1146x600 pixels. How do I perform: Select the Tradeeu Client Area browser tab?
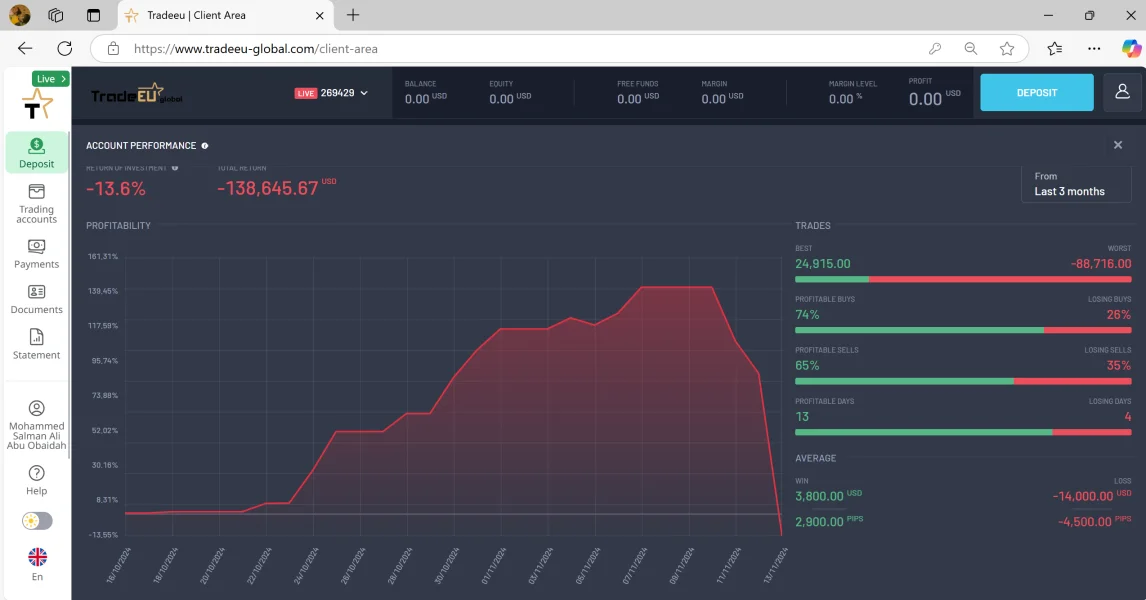215,16
